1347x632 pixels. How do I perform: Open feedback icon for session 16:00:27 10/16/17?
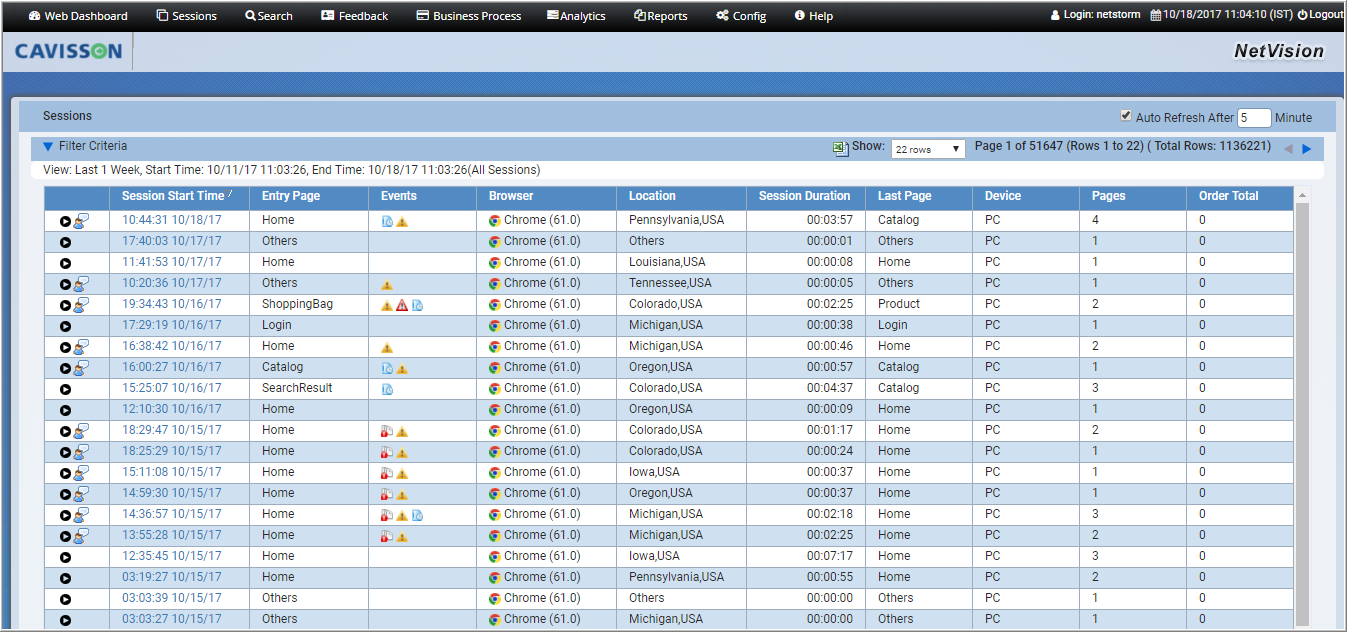tap(81, 367)
